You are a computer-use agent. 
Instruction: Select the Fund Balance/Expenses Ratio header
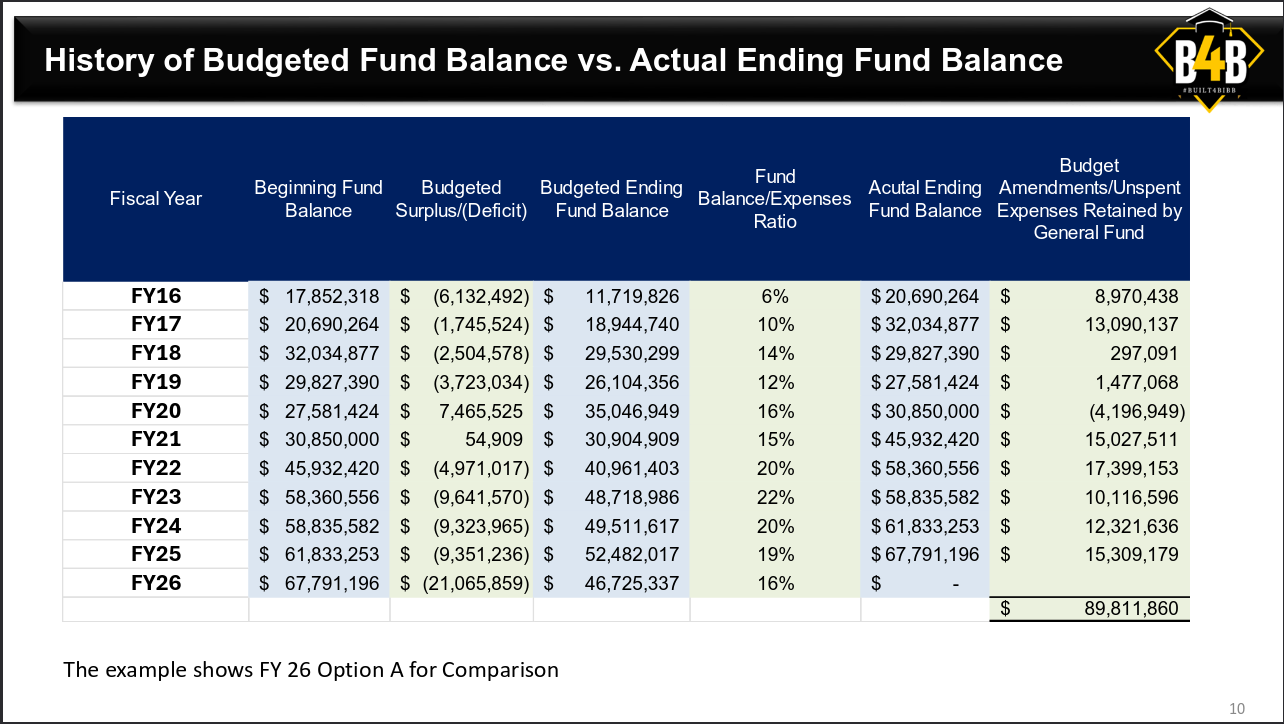[x=774, y=199]
